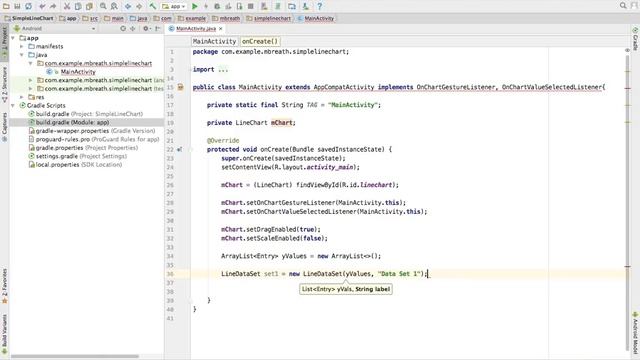Click the collapse all icon in Project panel
The width and height of the screenshot is (640, 360).
133,29
